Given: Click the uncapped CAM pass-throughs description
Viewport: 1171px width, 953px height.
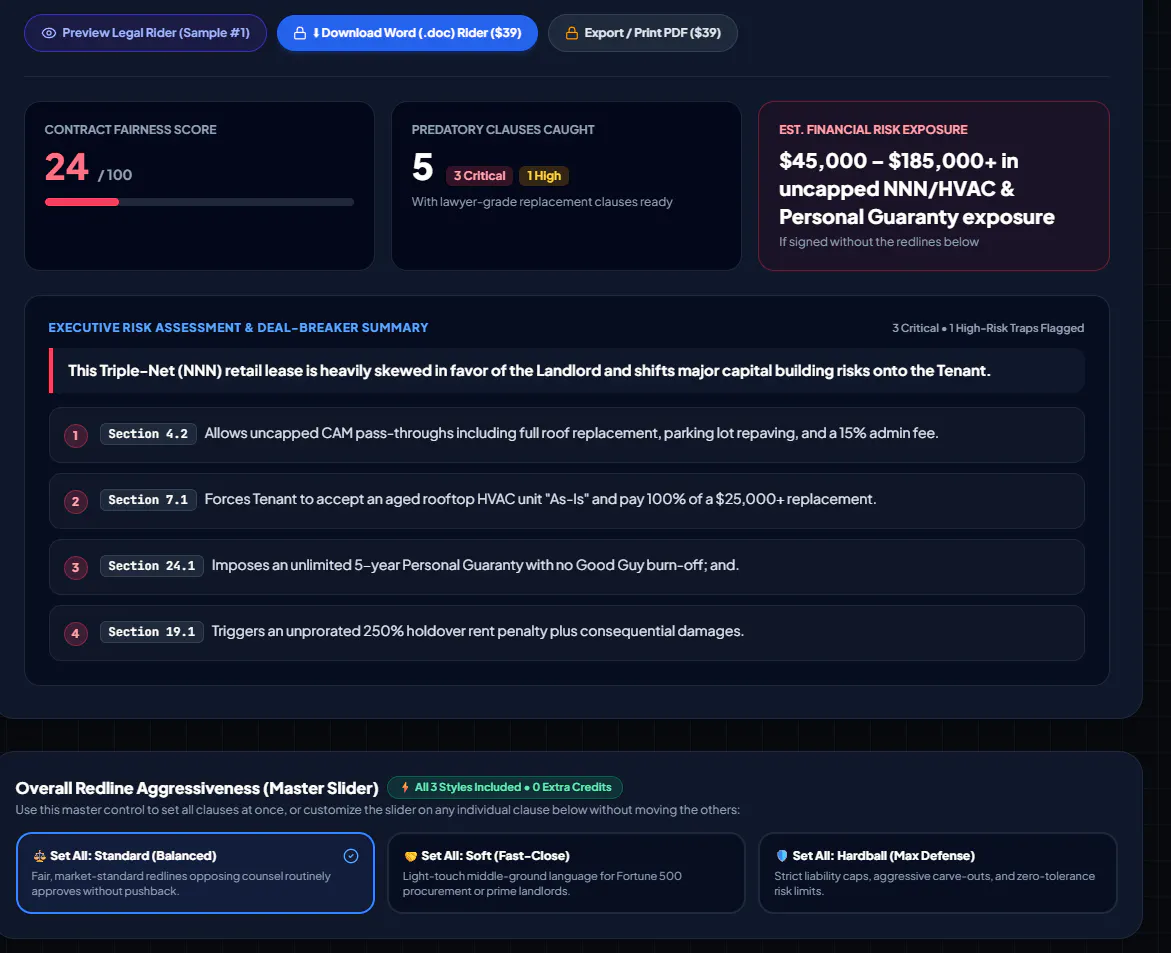Looking at the screenshot, I should tap(571, 433).
